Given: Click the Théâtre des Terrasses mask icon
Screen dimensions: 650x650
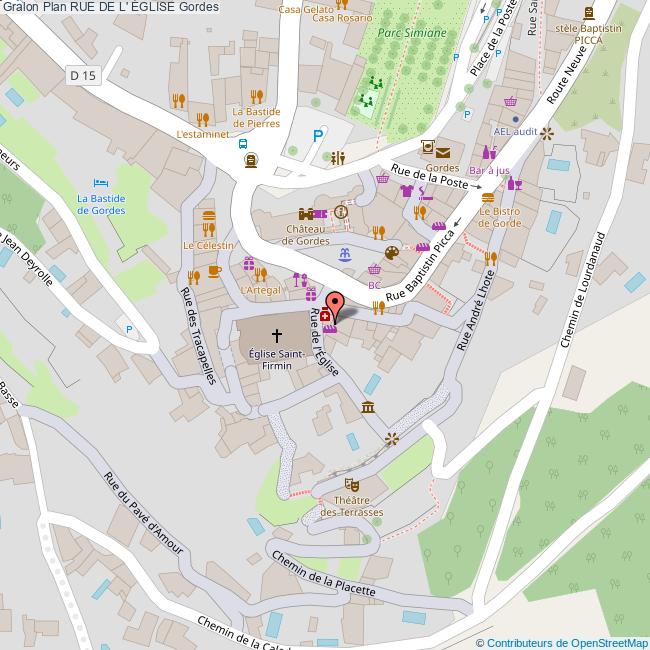Looking at the screenshot, I should pos(350,483).
